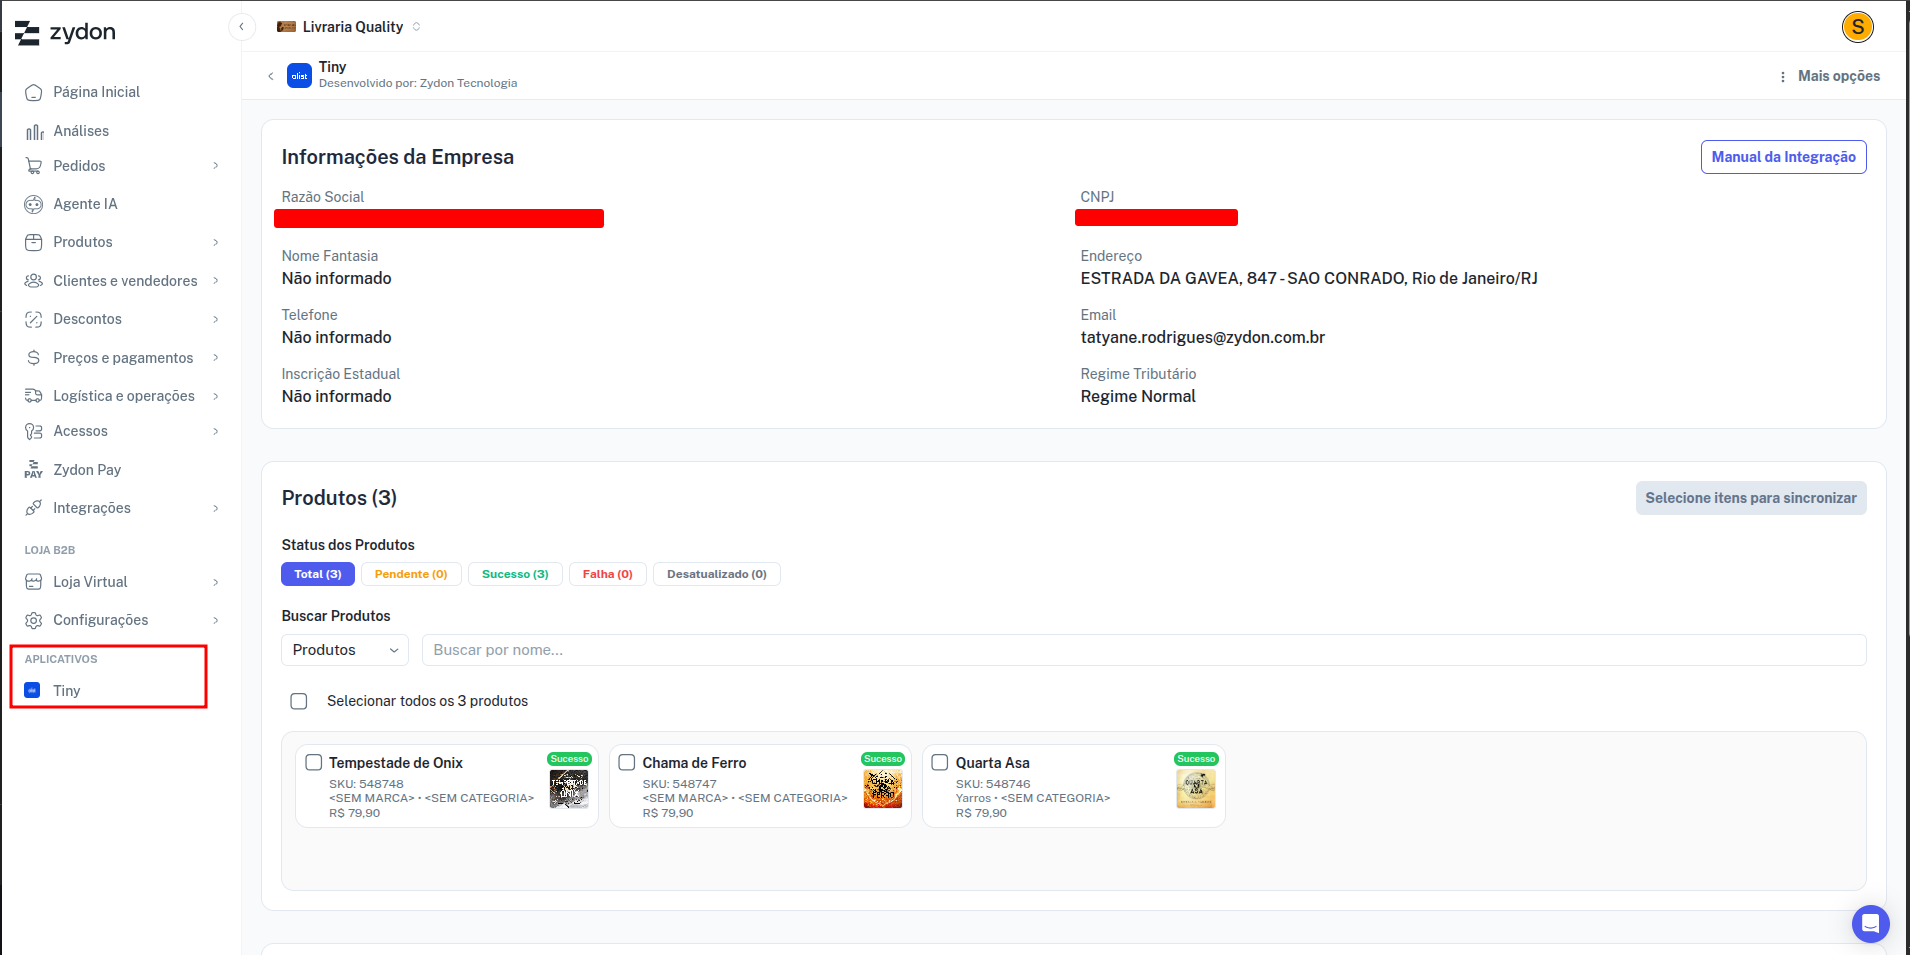Open the user avatar S menu
Screen dimensions: 1910x955
click(x=1857, y=27)
